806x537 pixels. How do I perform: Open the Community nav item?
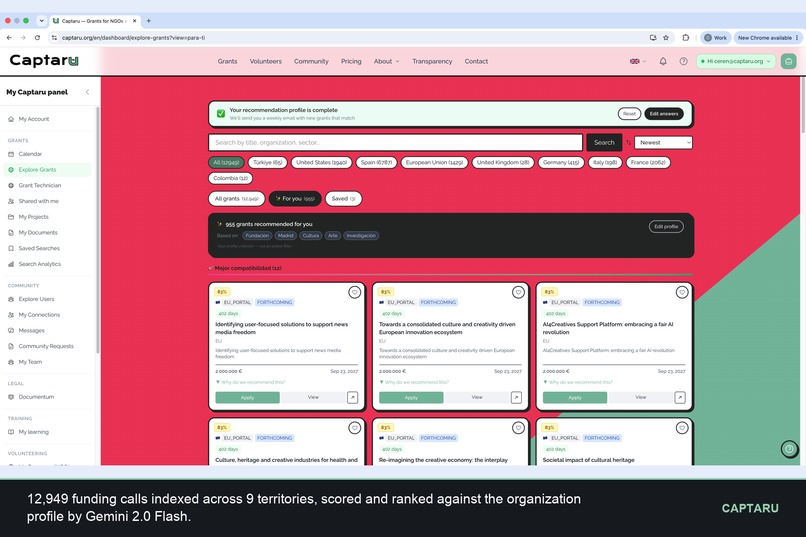(311, 61)
